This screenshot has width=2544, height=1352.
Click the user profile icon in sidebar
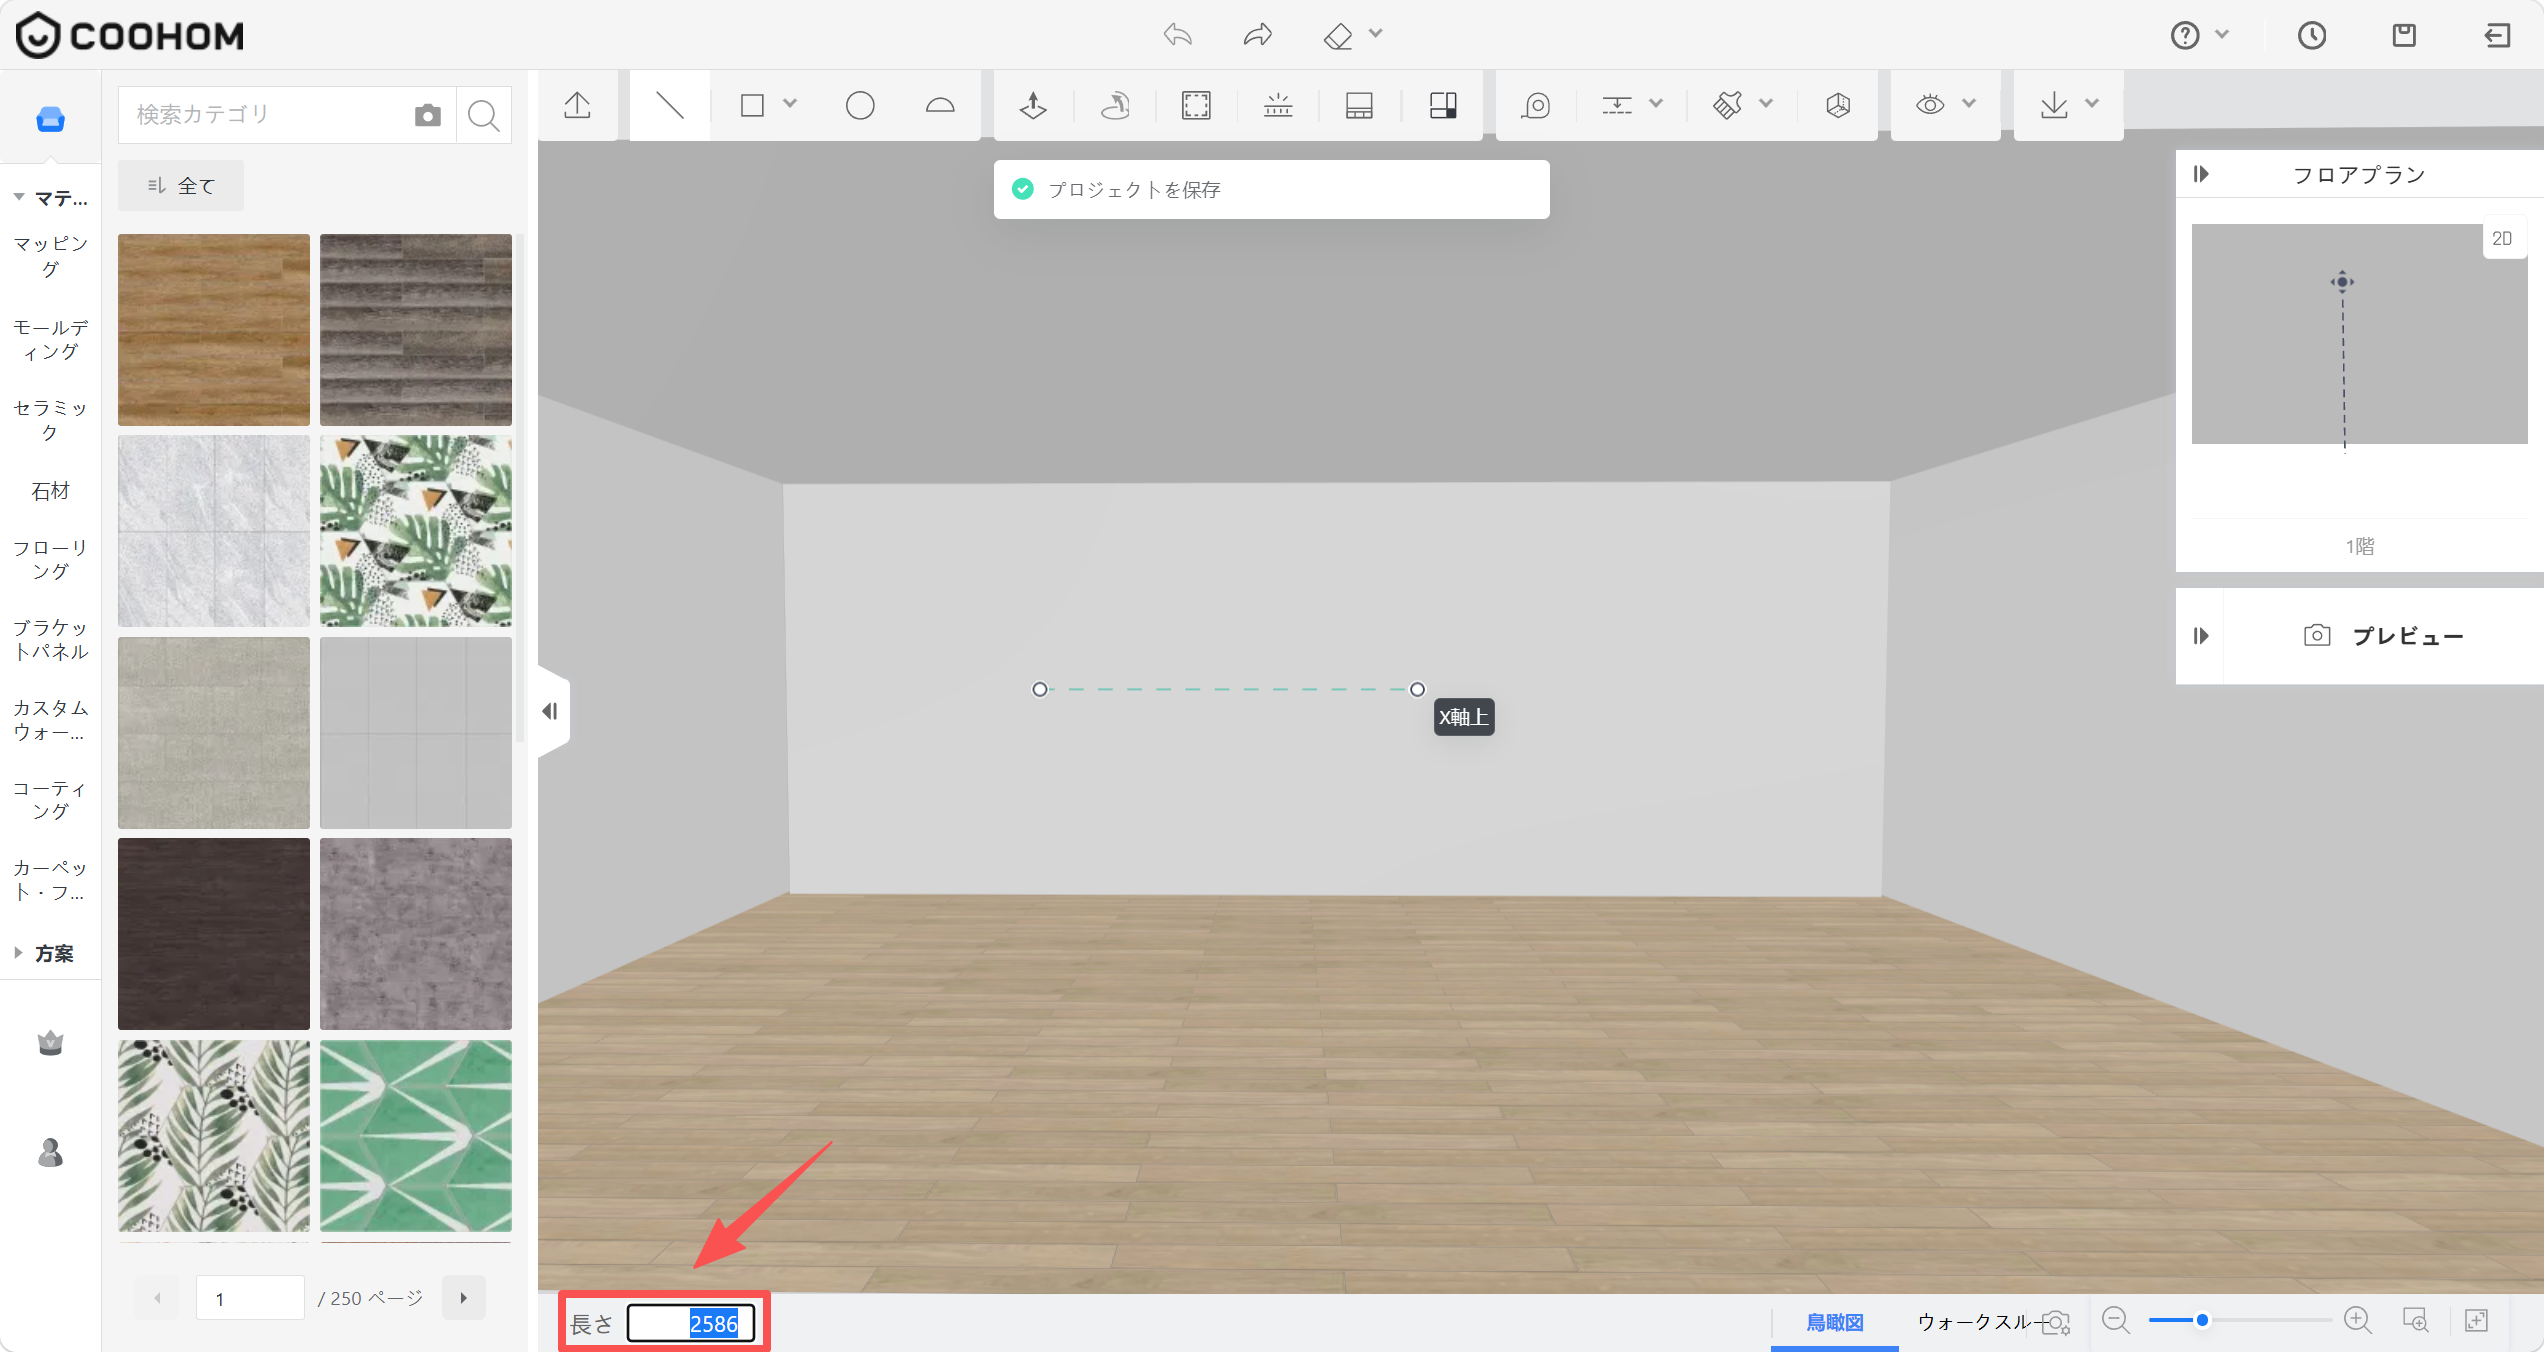pos(51,1153)
